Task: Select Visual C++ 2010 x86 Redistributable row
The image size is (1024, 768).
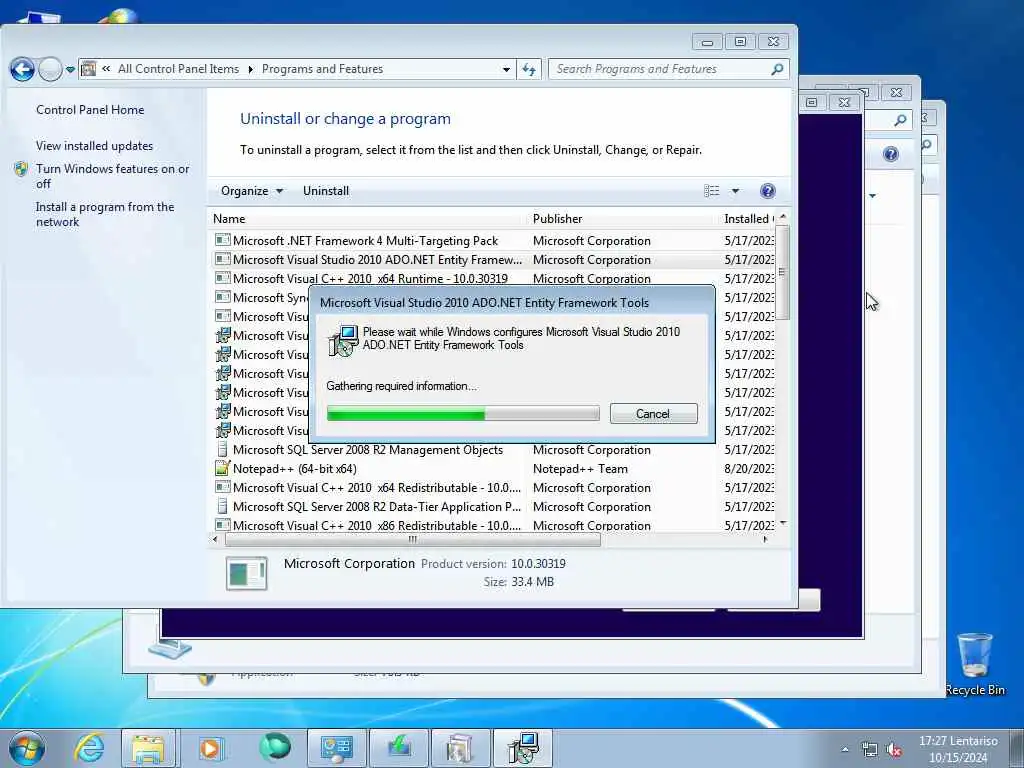Action: (493, 525)
